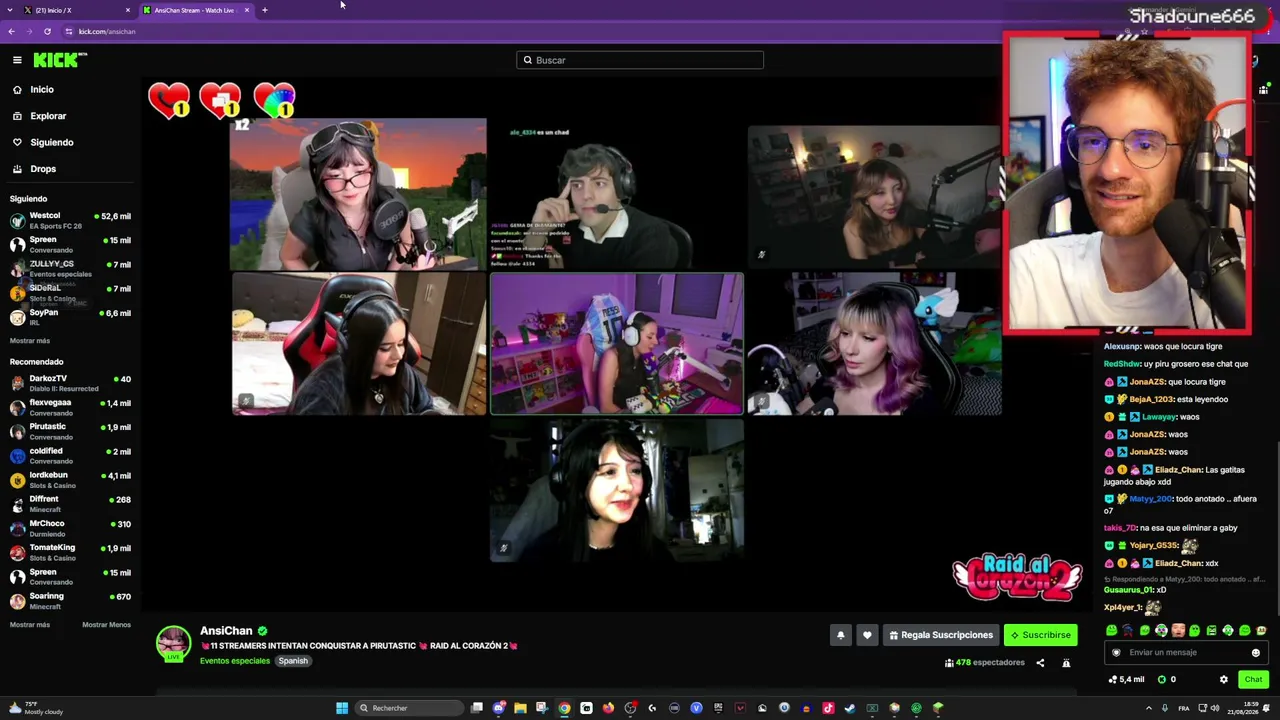The height and width of the screenshot is (720, 1280).
Task: Open Drops in the sidebar
Action: (33, 169)
